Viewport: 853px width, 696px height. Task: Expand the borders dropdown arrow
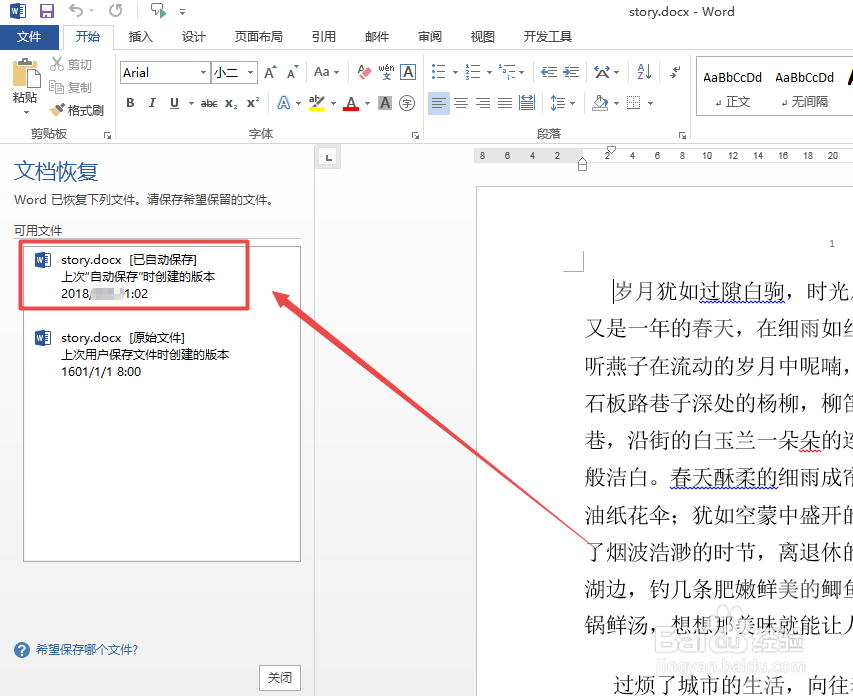[x=650, y=103]
